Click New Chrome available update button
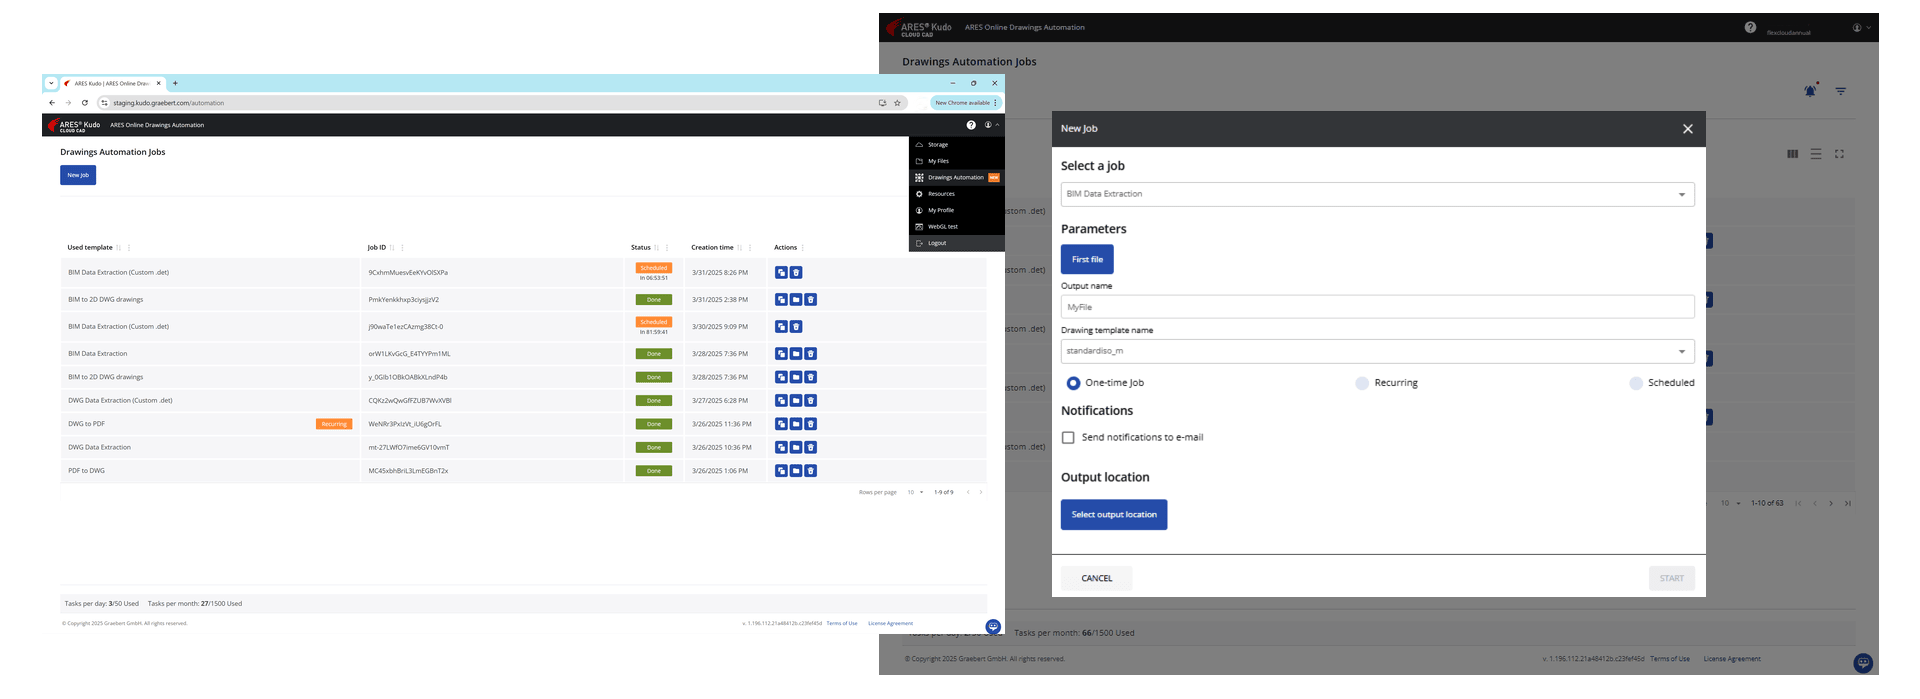This screenshot has width=1920, height=699. [966, 103]
